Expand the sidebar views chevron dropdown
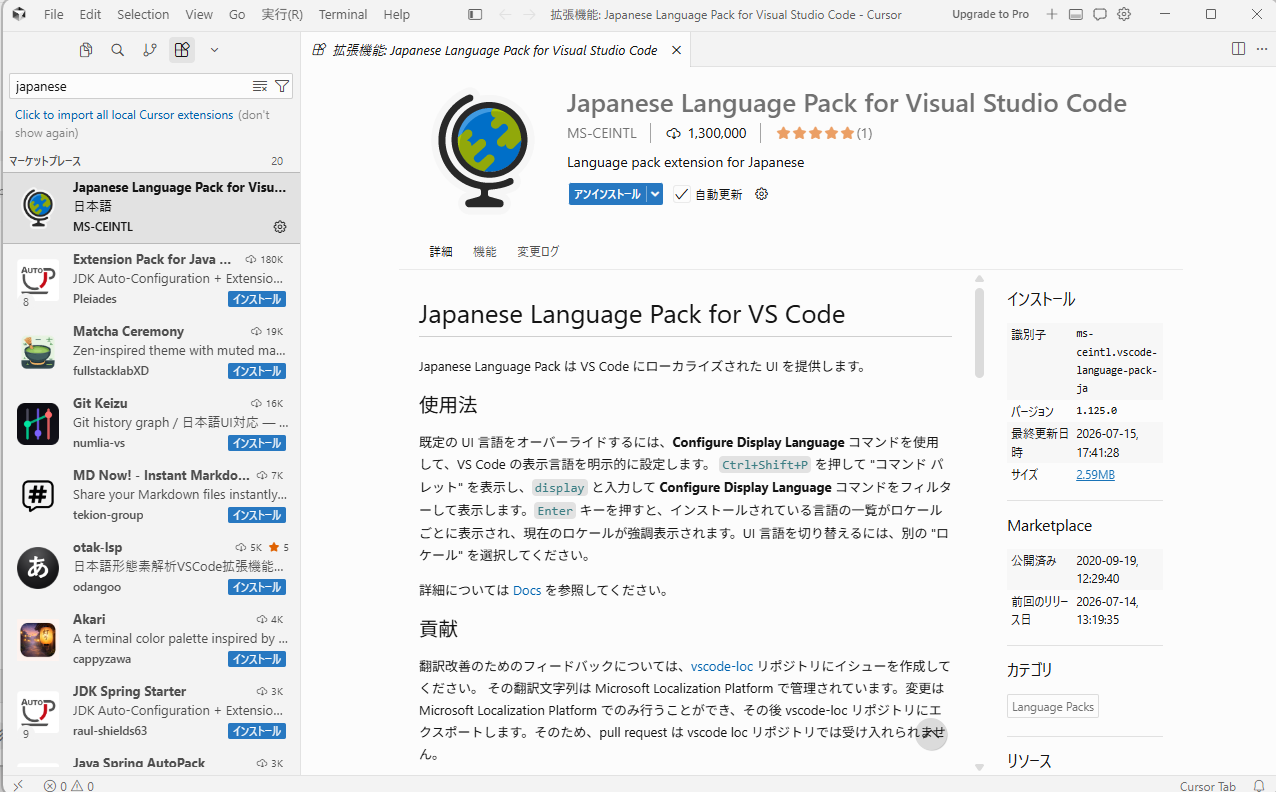Image resolution: width=1276 pixels, height=792 pixels. [x=214, y=50]
